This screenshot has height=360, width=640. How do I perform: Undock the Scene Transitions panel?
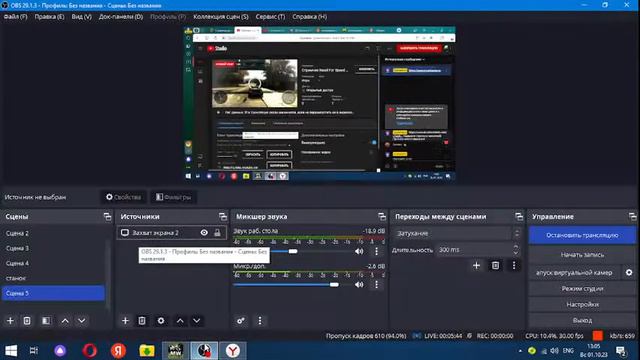click(x=519, y=217)
